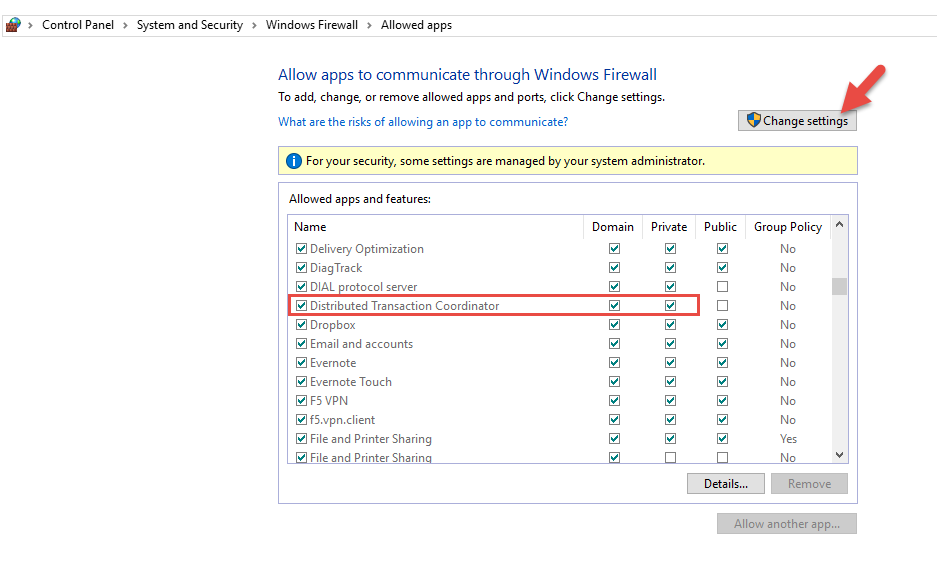Toggle Public checkbox for Distributed Transaction Coordinator
937x564 pixels.
click(x=722, y=306)
